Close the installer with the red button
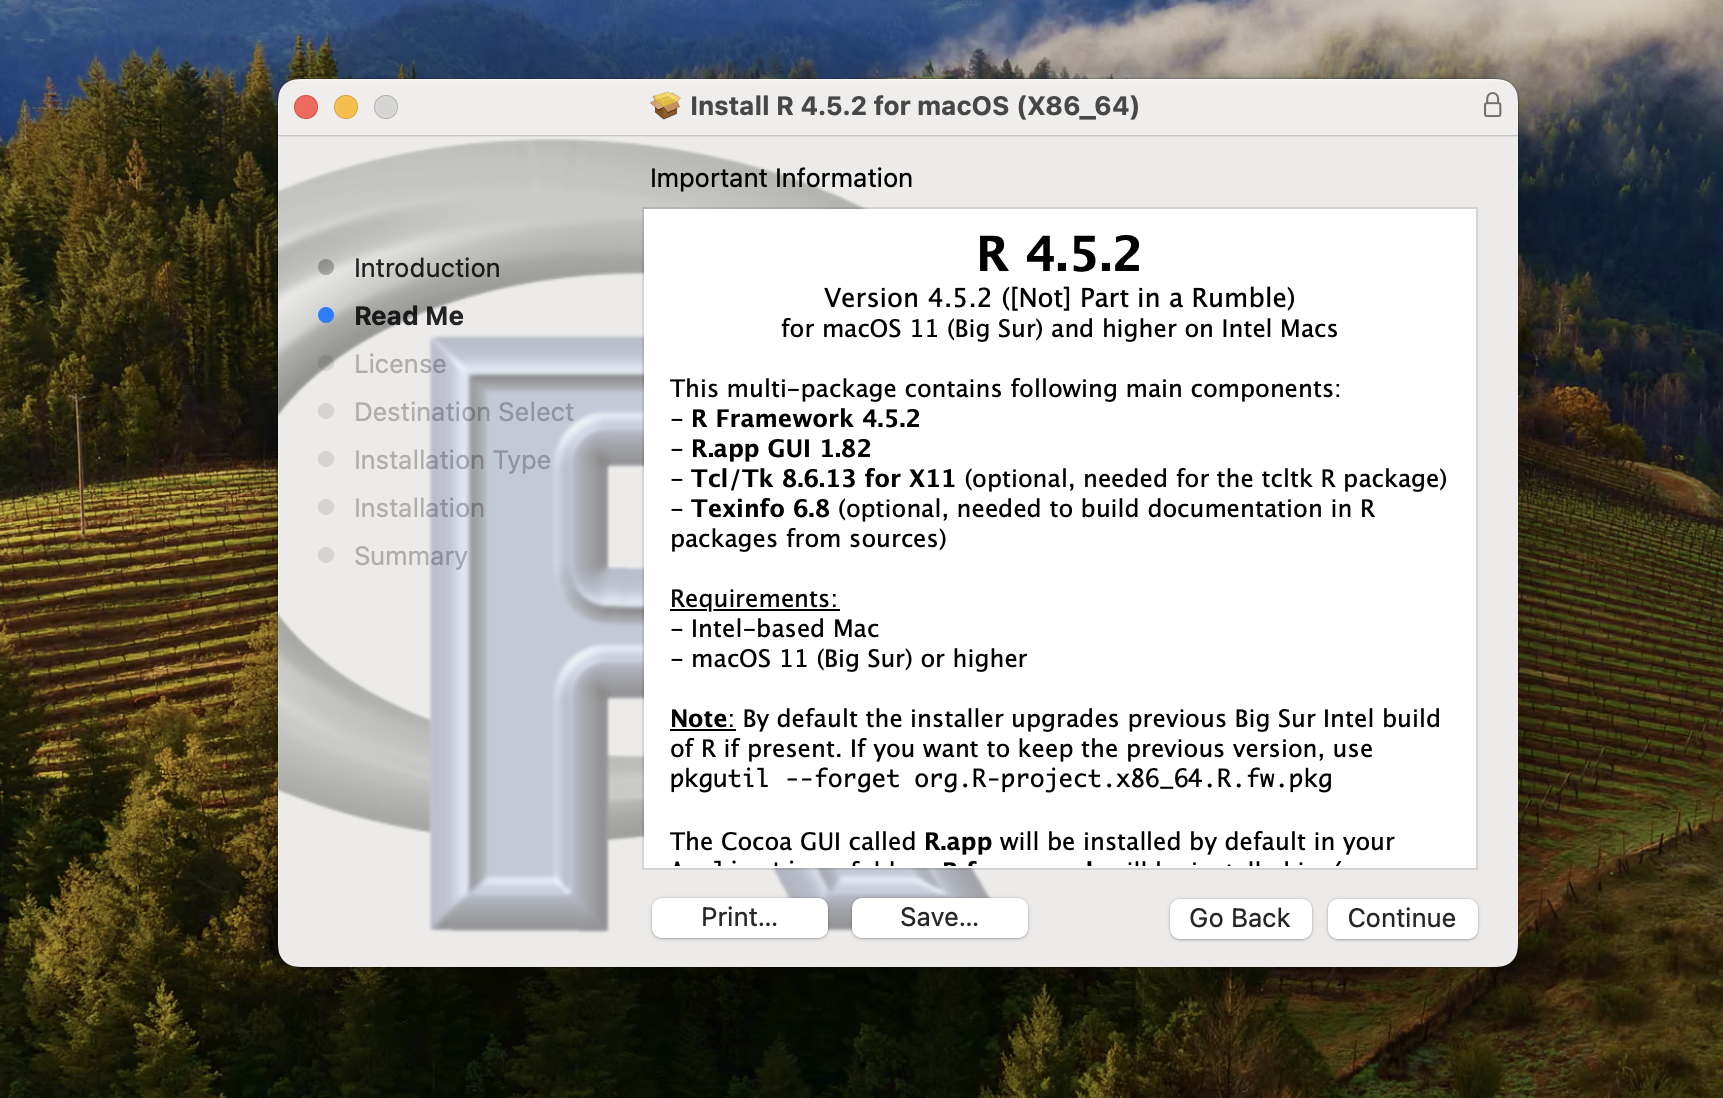 click(307, 107)
